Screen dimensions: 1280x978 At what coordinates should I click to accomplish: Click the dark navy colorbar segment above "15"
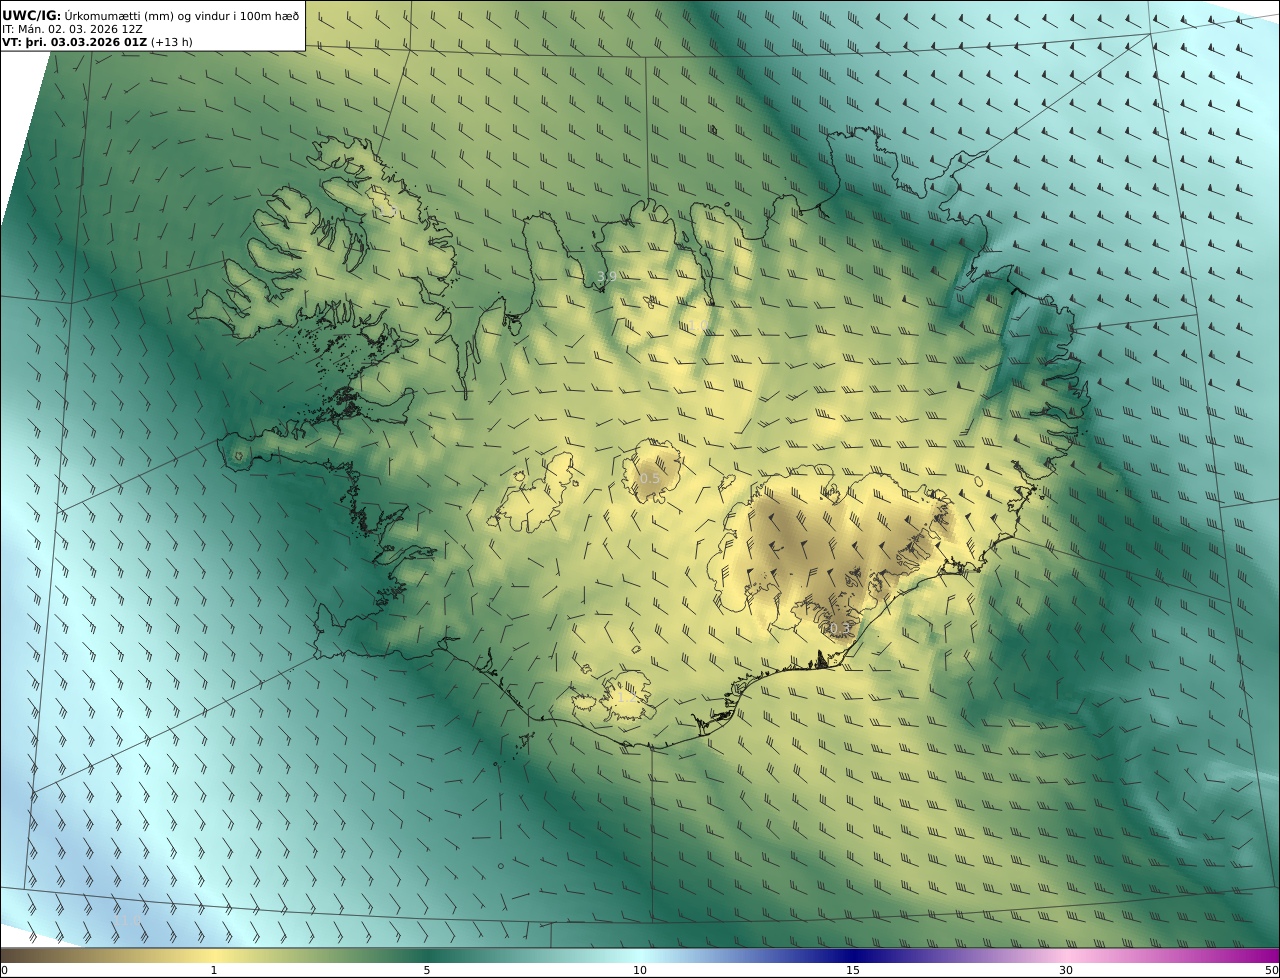click(x=853, y=955)
